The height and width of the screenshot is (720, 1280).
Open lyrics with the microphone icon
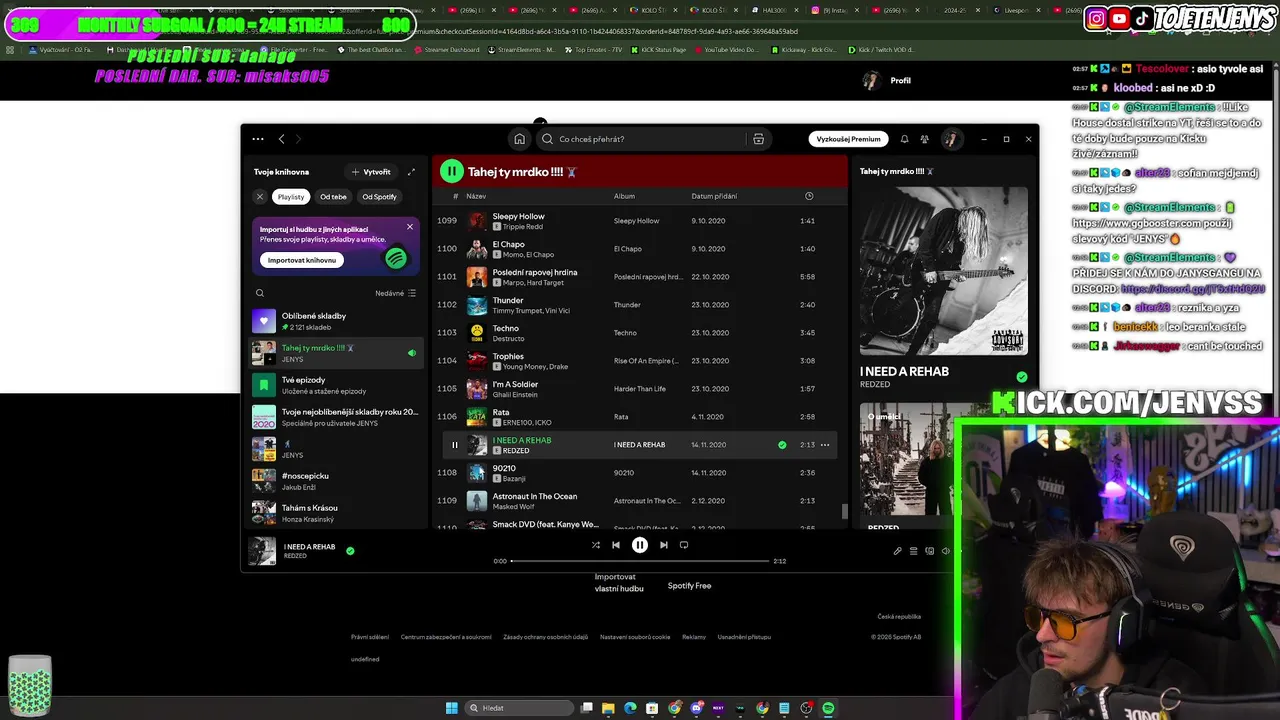[897, 551]
